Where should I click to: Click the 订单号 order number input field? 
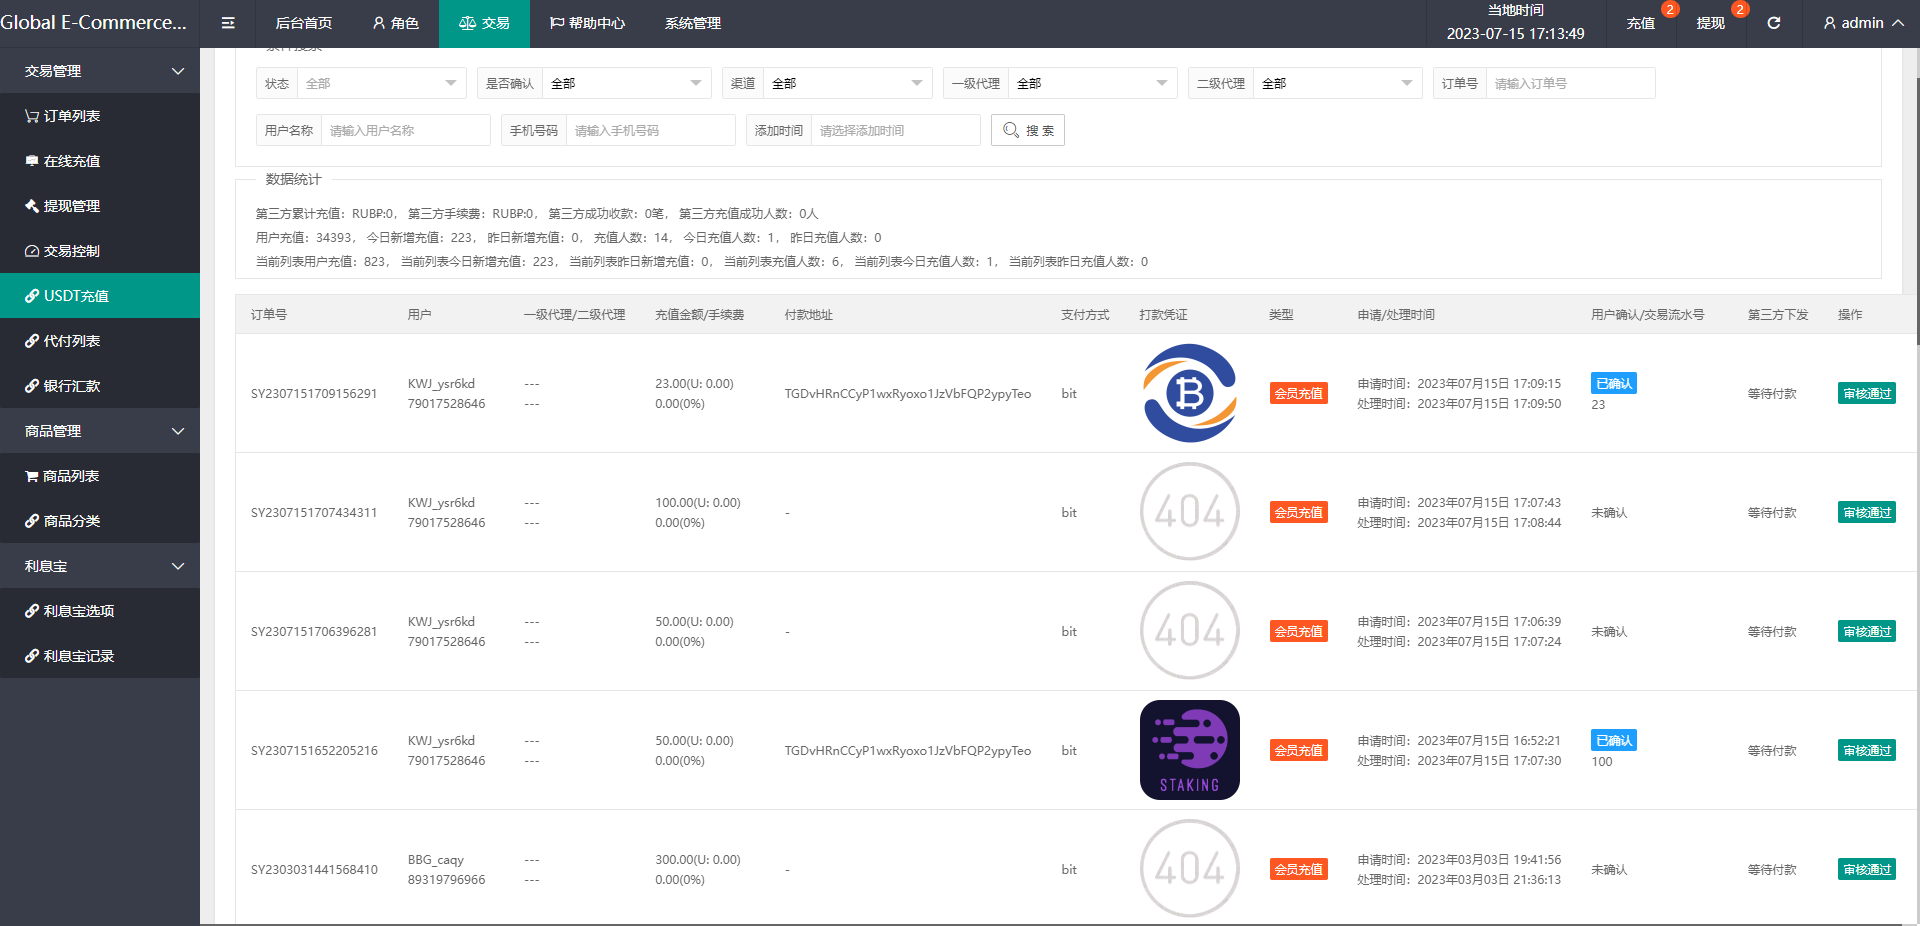(x=1569, y=83)
